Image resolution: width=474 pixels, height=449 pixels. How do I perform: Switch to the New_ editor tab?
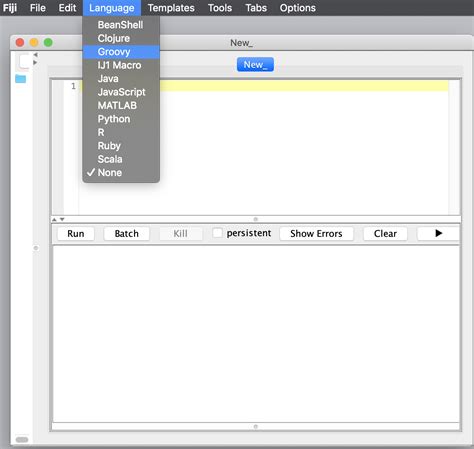pyautogui.click(x=255, y=64)
